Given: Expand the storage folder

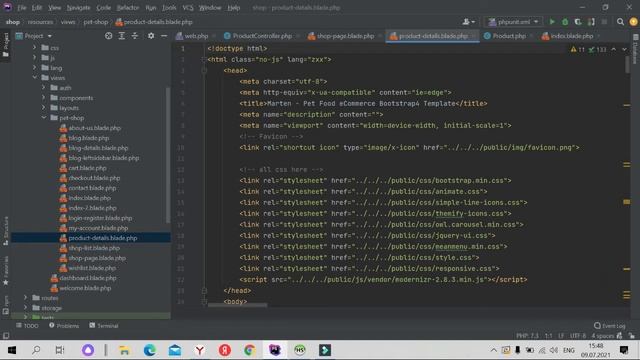Looking at the screenshot, I should [26, 308].
